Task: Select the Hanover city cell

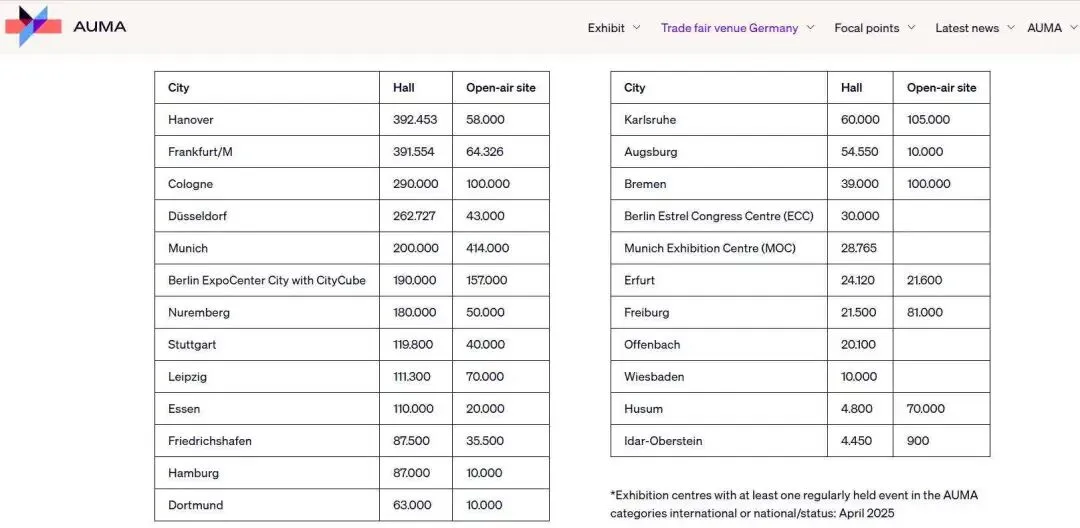Action: tap(267, 120)
